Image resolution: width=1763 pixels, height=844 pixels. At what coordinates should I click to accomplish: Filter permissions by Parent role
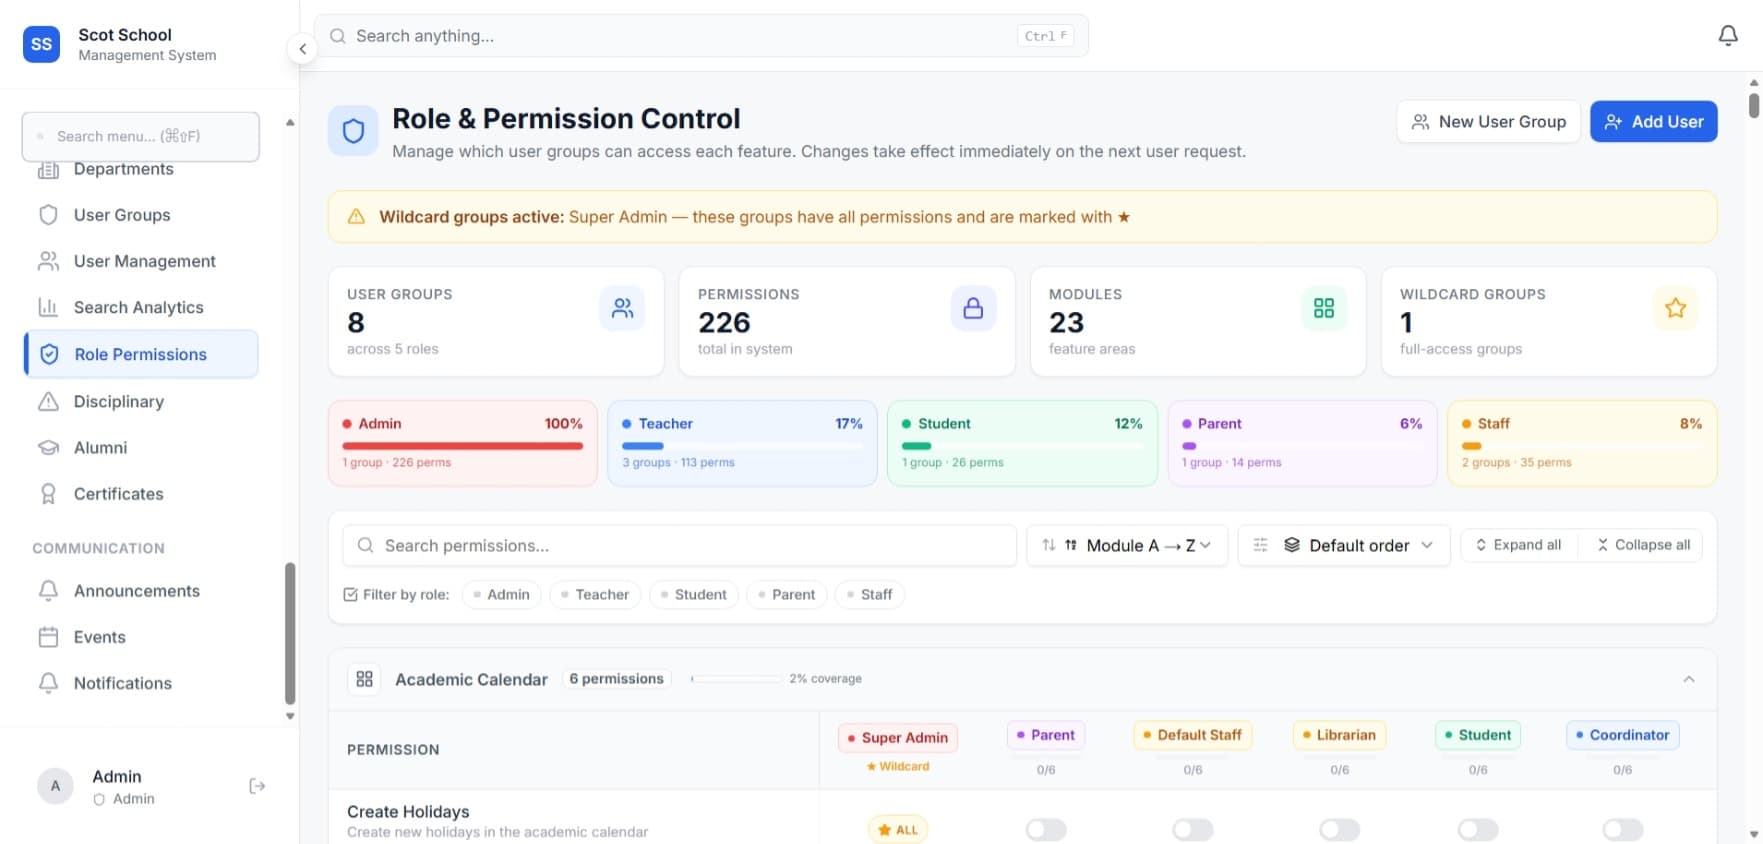tap(787, 594)
